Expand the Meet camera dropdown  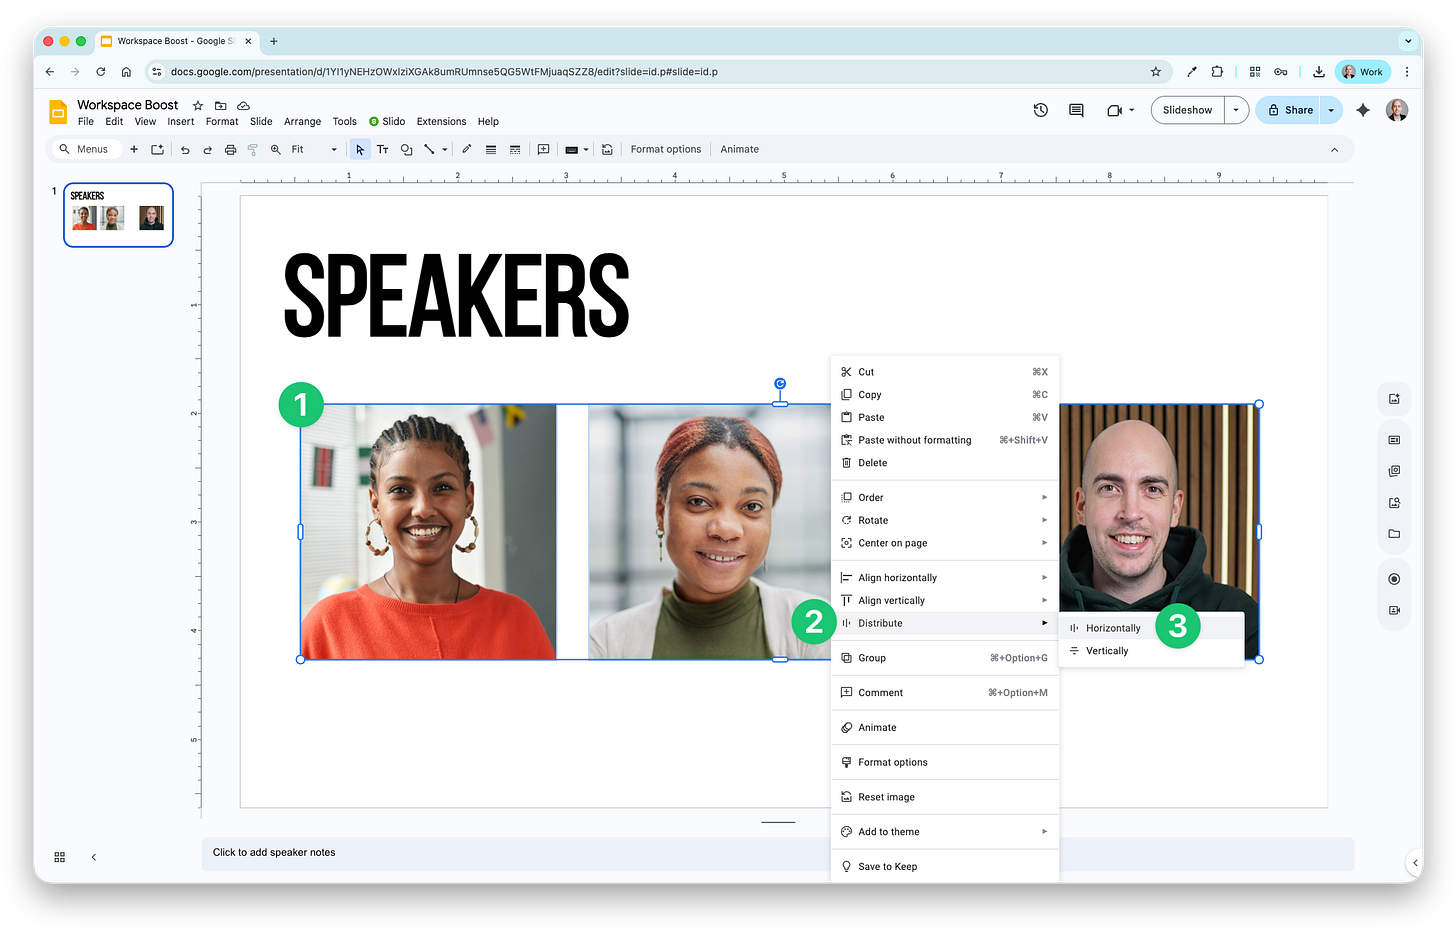tap(1132, 110)
